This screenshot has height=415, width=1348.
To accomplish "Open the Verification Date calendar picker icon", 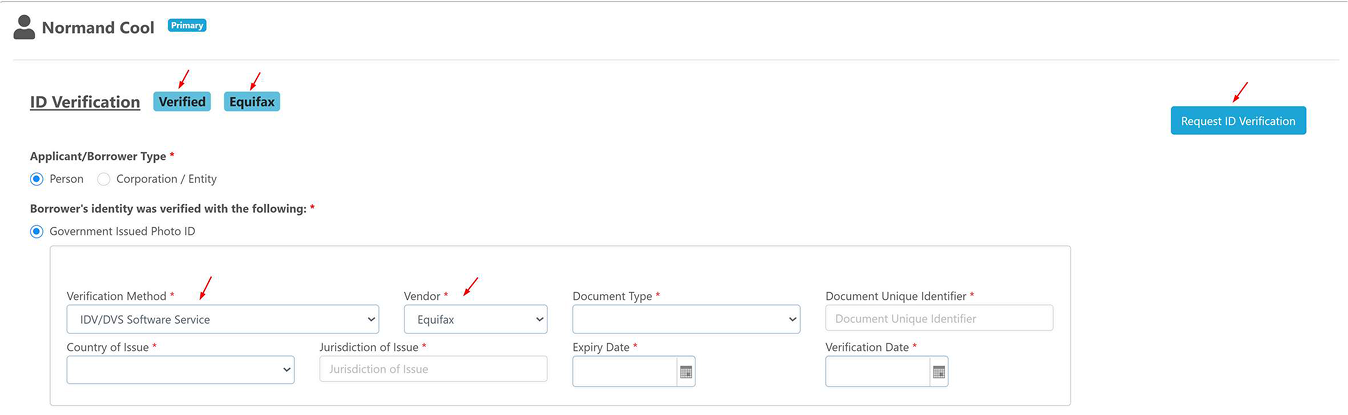I will (x=938, y=372).
